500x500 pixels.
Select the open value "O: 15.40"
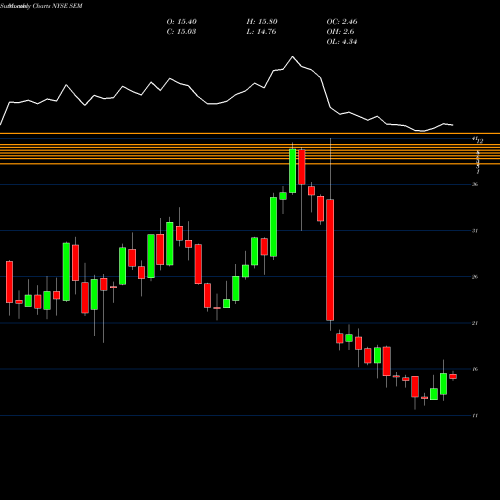[x=182, y=22]
